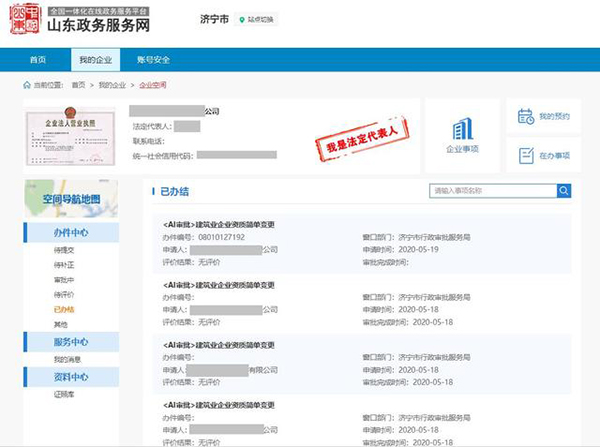600x447 pixels.
Task: Open the 空间导航地图 map banner
Action: [x=72, y=199]
